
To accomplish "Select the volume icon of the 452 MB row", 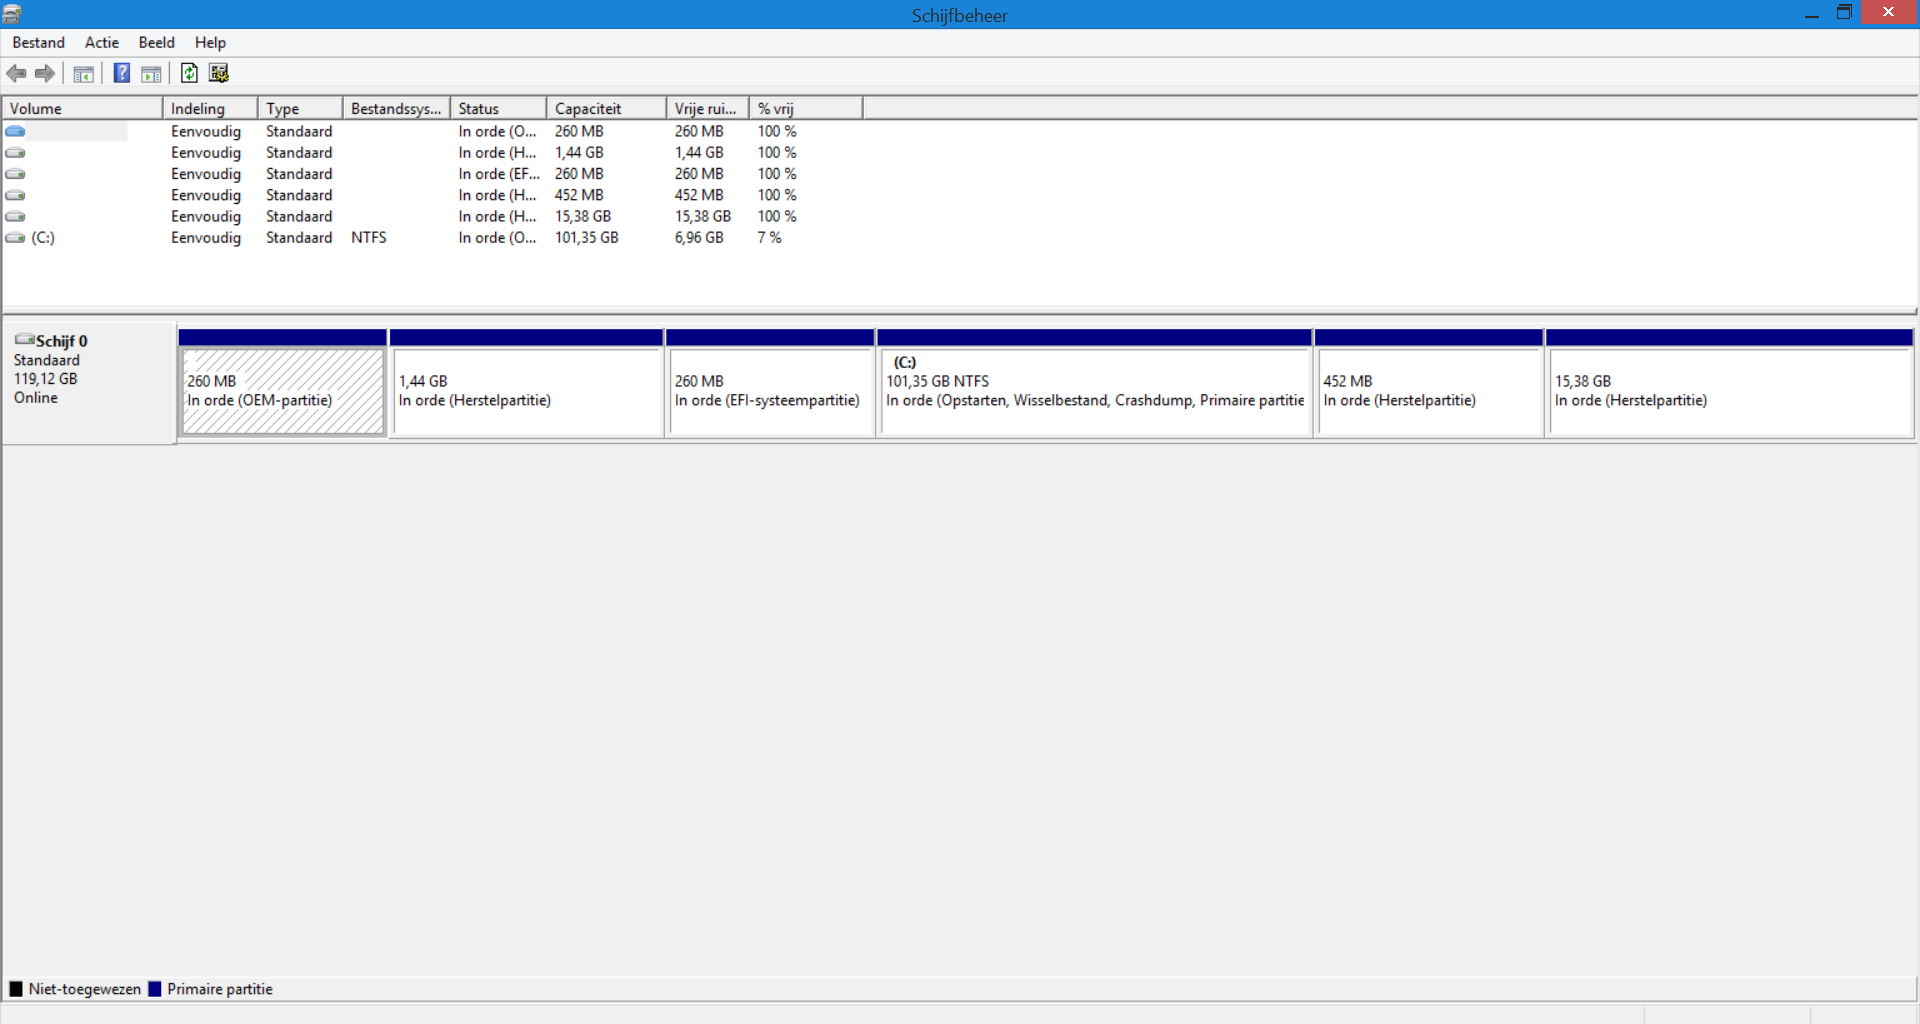I will click(x=15, y=195).
